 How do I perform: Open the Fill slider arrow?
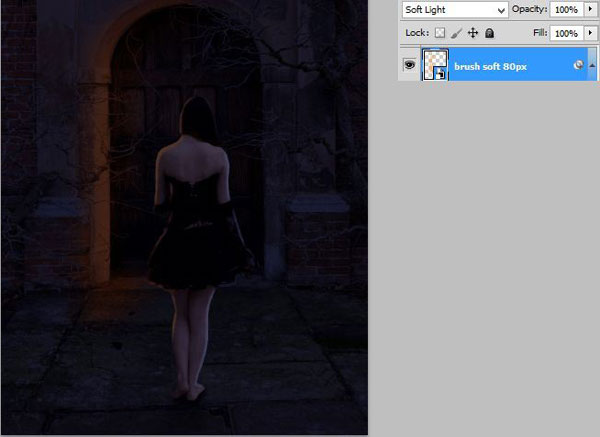click(590, 33)
